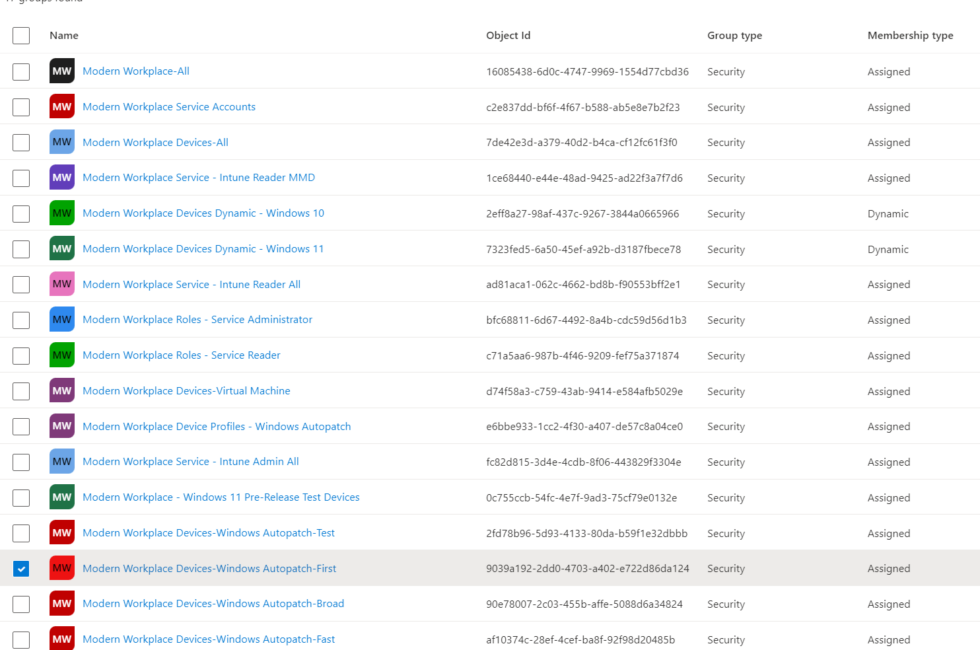Check the box for Modern Workplace Service Accounts
980x650 pixels.
pos(21,108)
